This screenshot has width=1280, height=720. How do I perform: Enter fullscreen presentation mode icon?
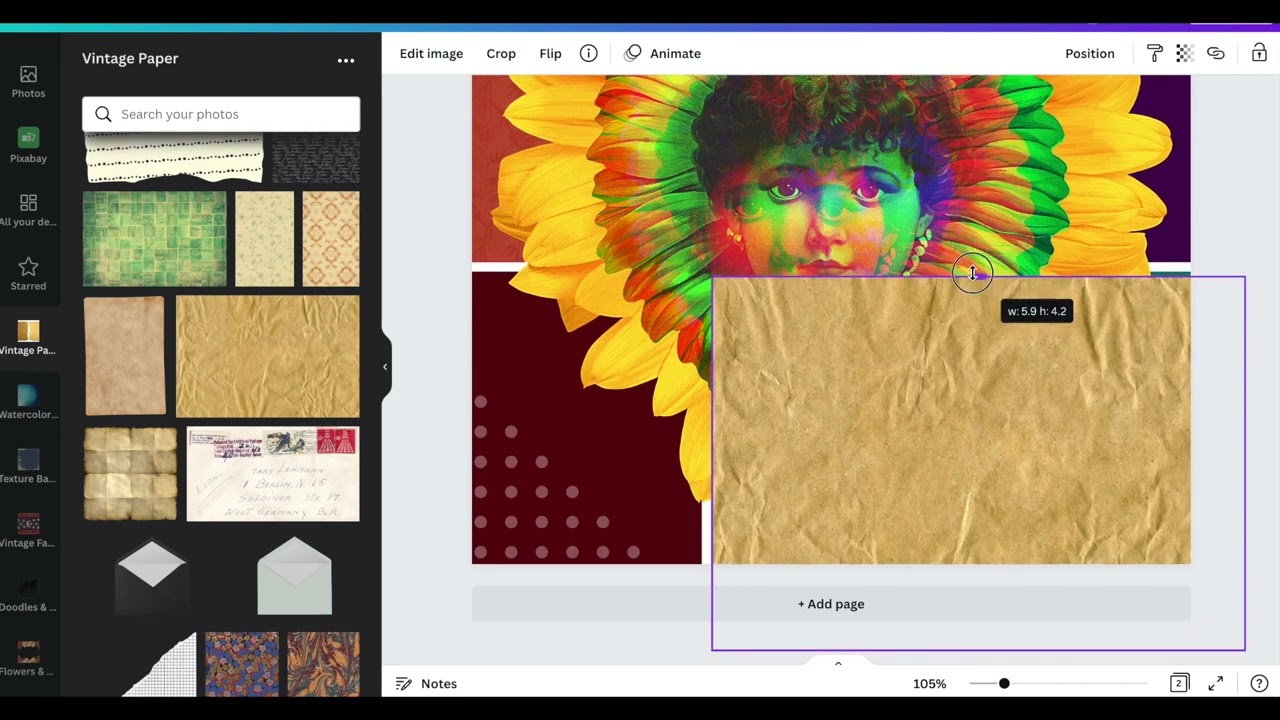coord(1216,683)
